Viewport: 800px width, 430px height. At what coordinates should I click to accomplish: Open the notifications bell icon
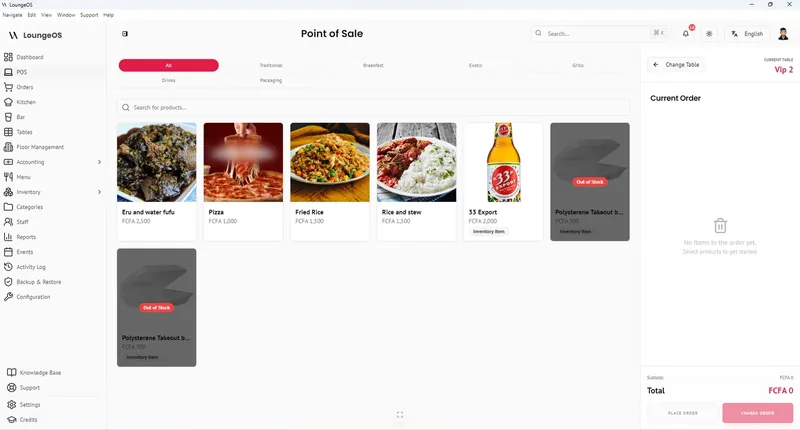[686, 34]
